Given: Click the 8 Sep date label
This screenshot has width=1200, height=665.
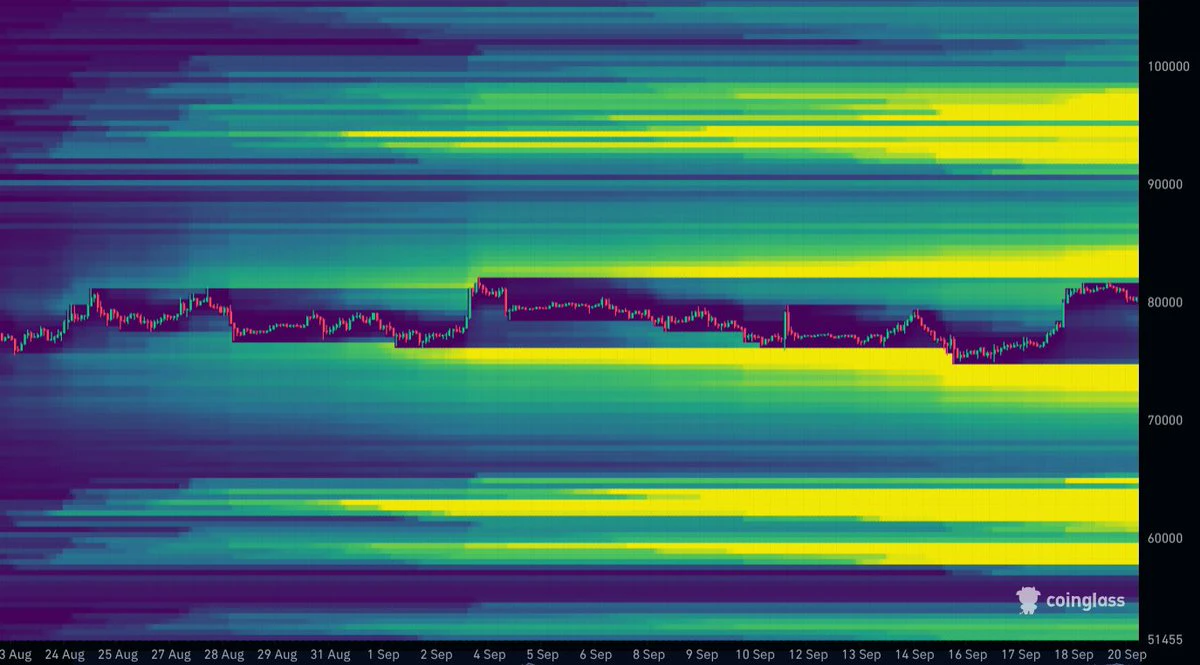Looking at the screenshot, I should (648, 655).
